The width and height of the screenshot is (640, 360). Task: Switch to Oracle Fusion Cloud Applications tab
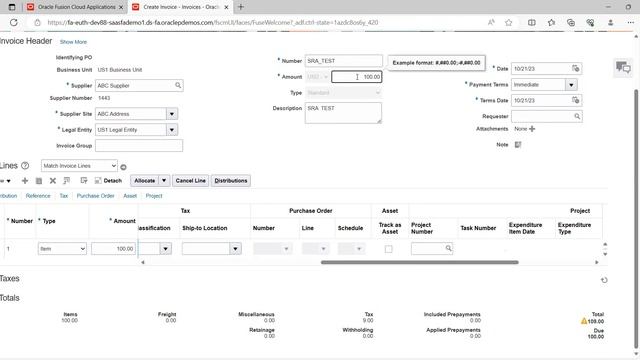[76, 7]
